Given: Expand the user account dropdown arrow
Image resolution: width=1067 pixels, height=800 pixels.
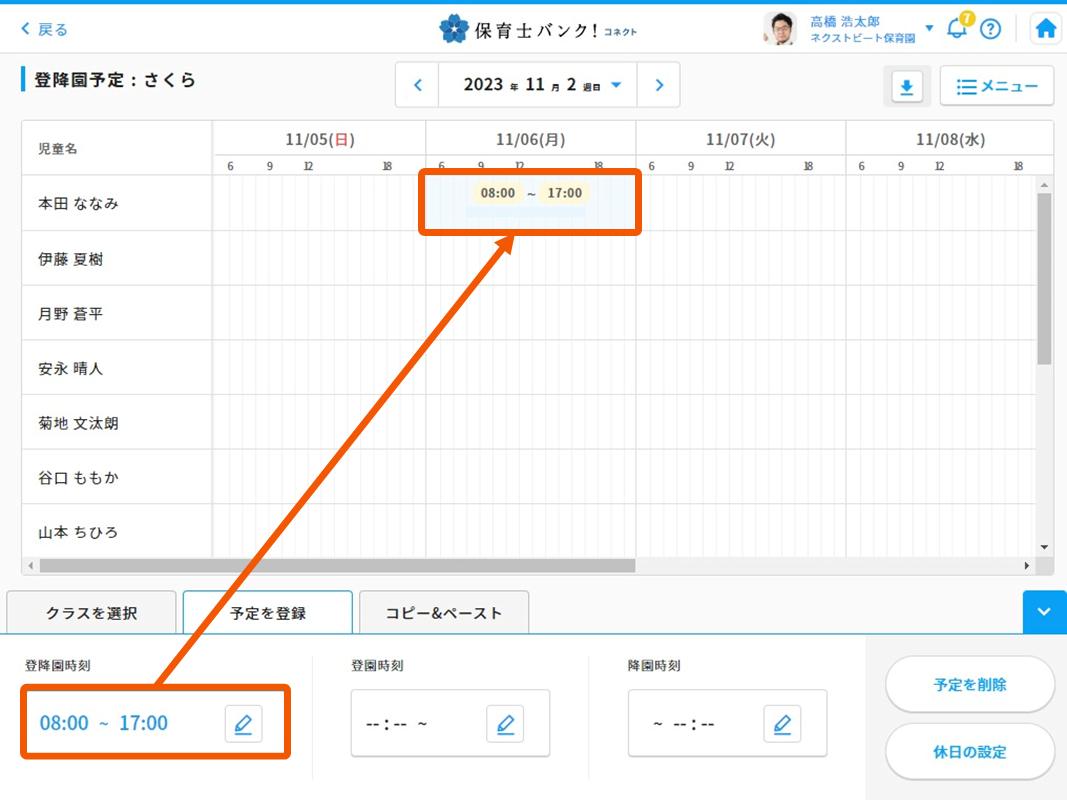Looking at the screenshot, I should click(929, 29).
